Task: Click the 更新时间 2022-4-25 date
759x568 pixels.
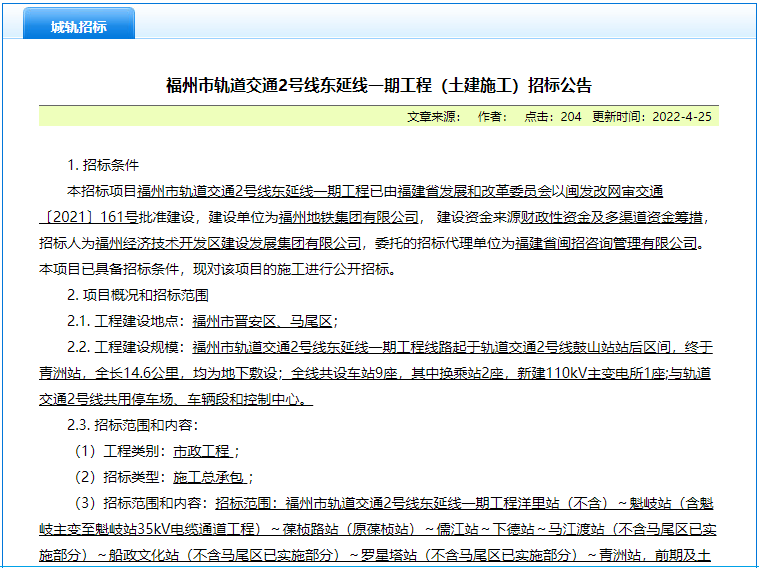Action: click(652, 117)
